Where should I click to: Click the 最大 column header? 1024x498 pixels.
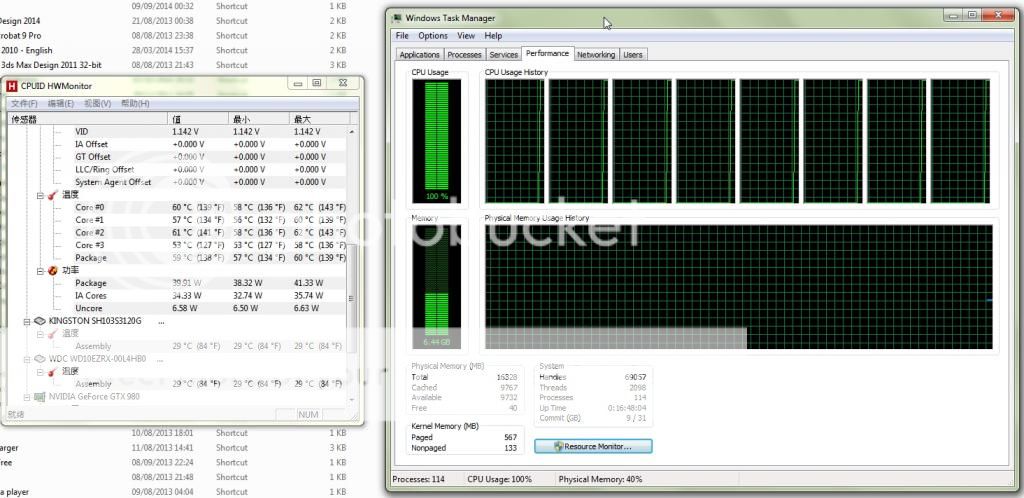[x=302, y=119]
